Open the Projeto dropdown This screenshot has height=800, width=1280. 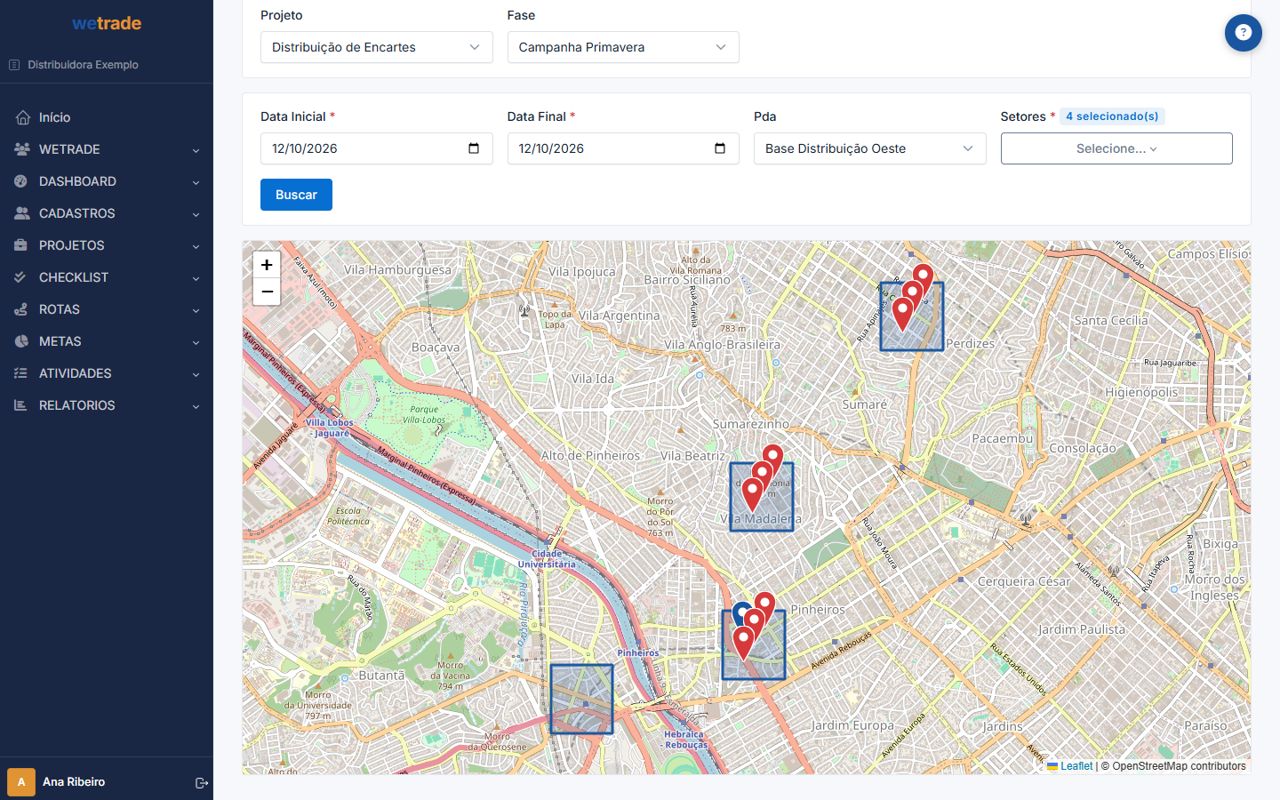[376, 47]
